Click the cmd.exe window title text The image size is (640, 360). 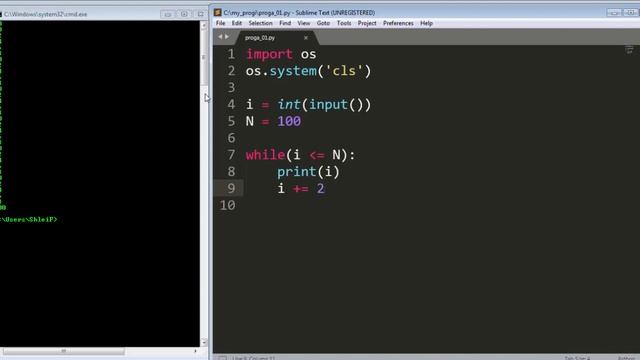(46, 14)
